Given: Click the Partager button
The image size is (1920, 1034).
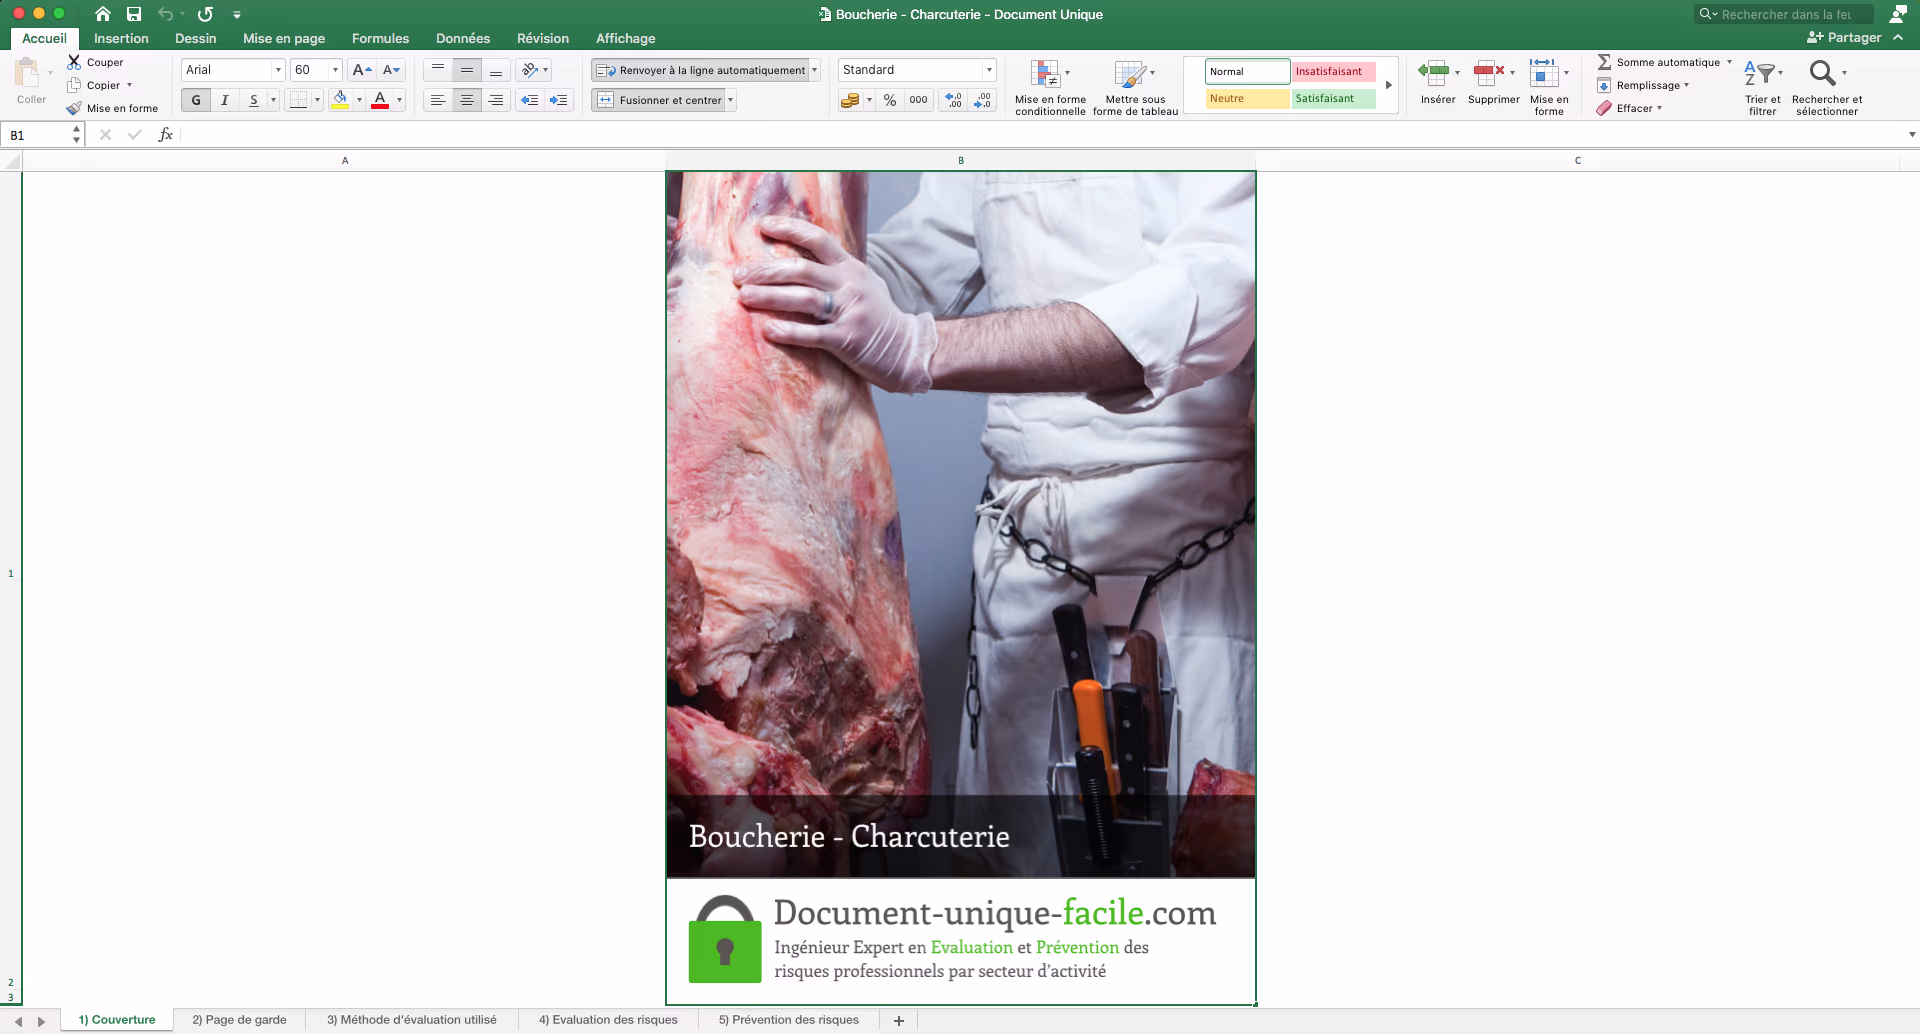Looking at the screenshot, I should coord(1845,37).
